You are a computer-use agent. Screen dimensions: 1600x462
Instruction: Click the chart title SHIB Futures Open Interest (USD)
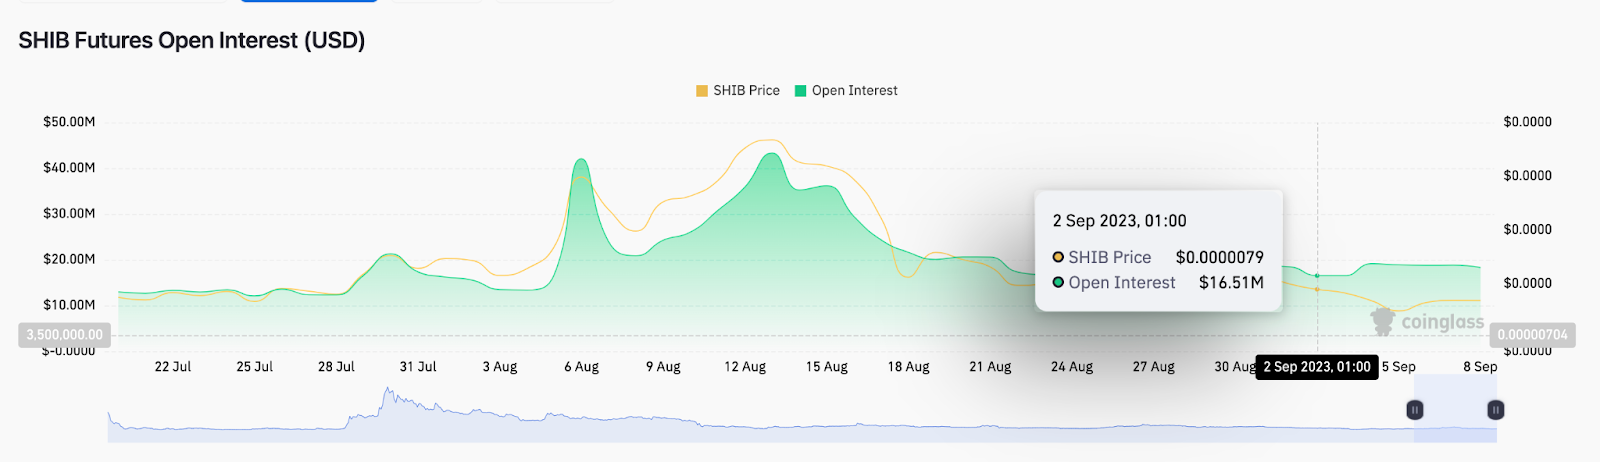pos(192,41)
